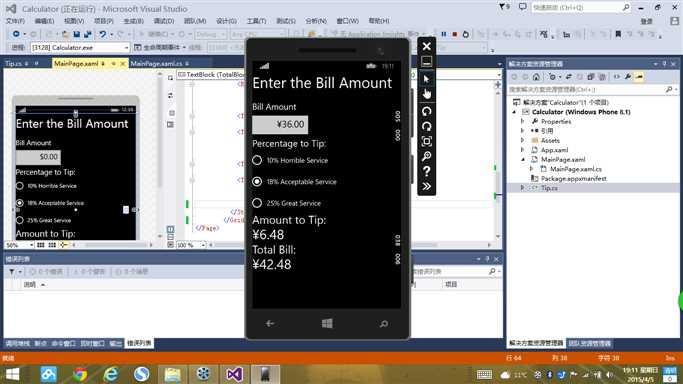683x384 pixels.
Task: Open the Edit menu
Action: pyautogui.click(x=44, y=21)
